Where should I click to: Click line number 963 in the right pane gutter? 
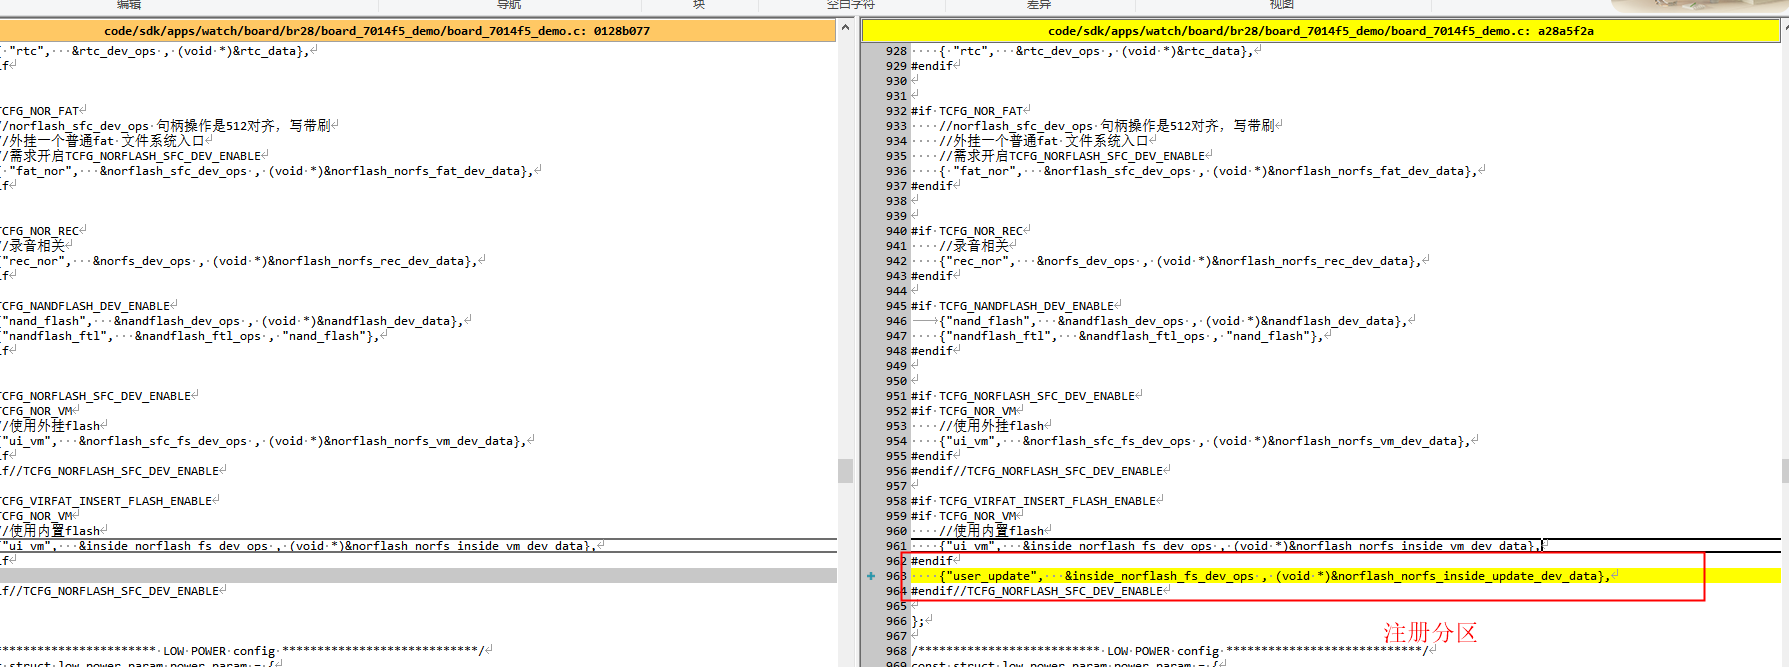click(x=896, y=576)
